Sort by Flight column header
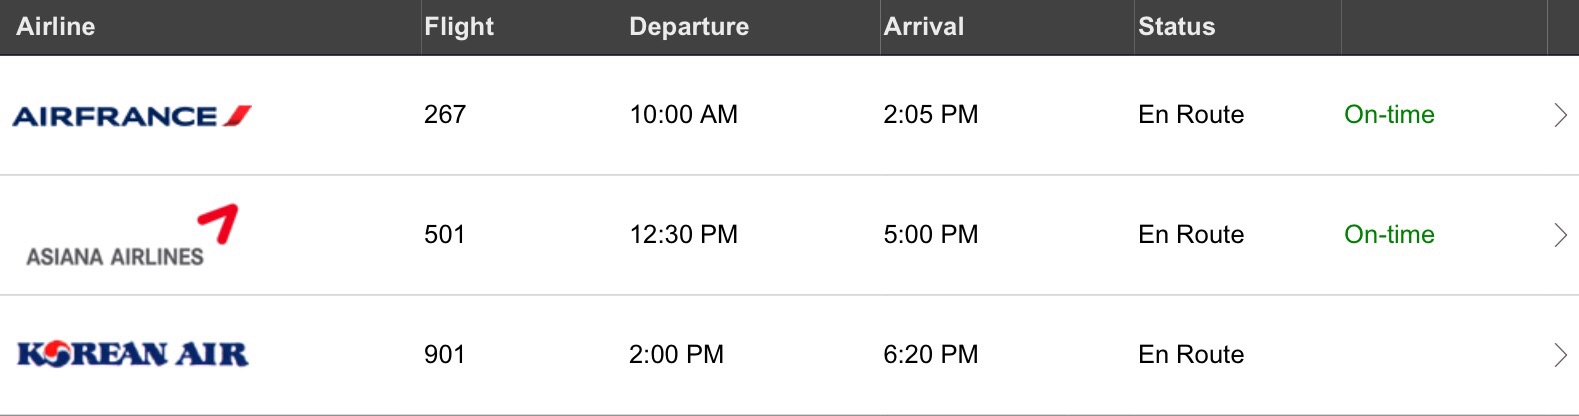1579x416 pixels. coord(459,27)
